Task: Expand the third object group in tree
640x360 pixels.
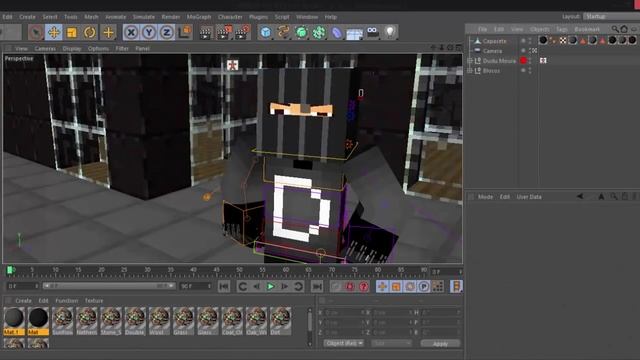Action: click(470, 61)
